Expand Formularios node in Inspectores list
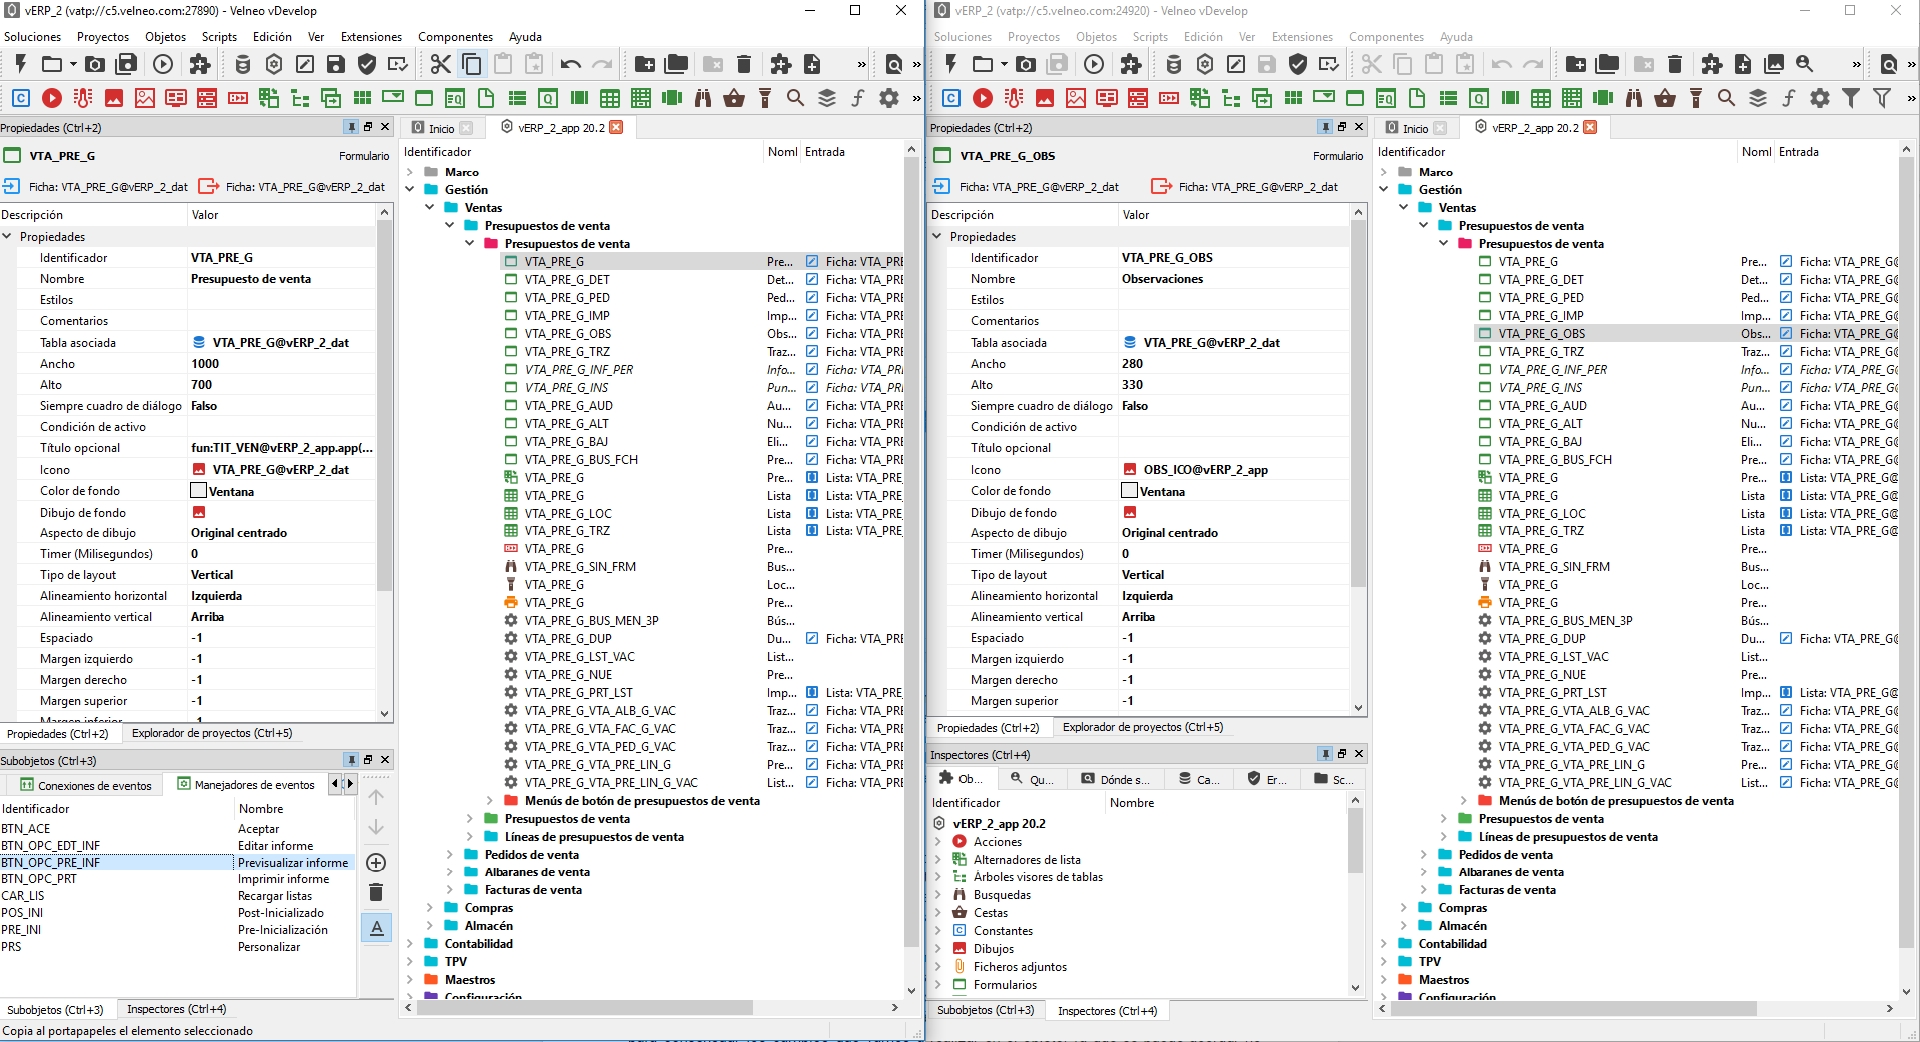This screenshot has width=1920, height=1042. (x=938, y=985)
